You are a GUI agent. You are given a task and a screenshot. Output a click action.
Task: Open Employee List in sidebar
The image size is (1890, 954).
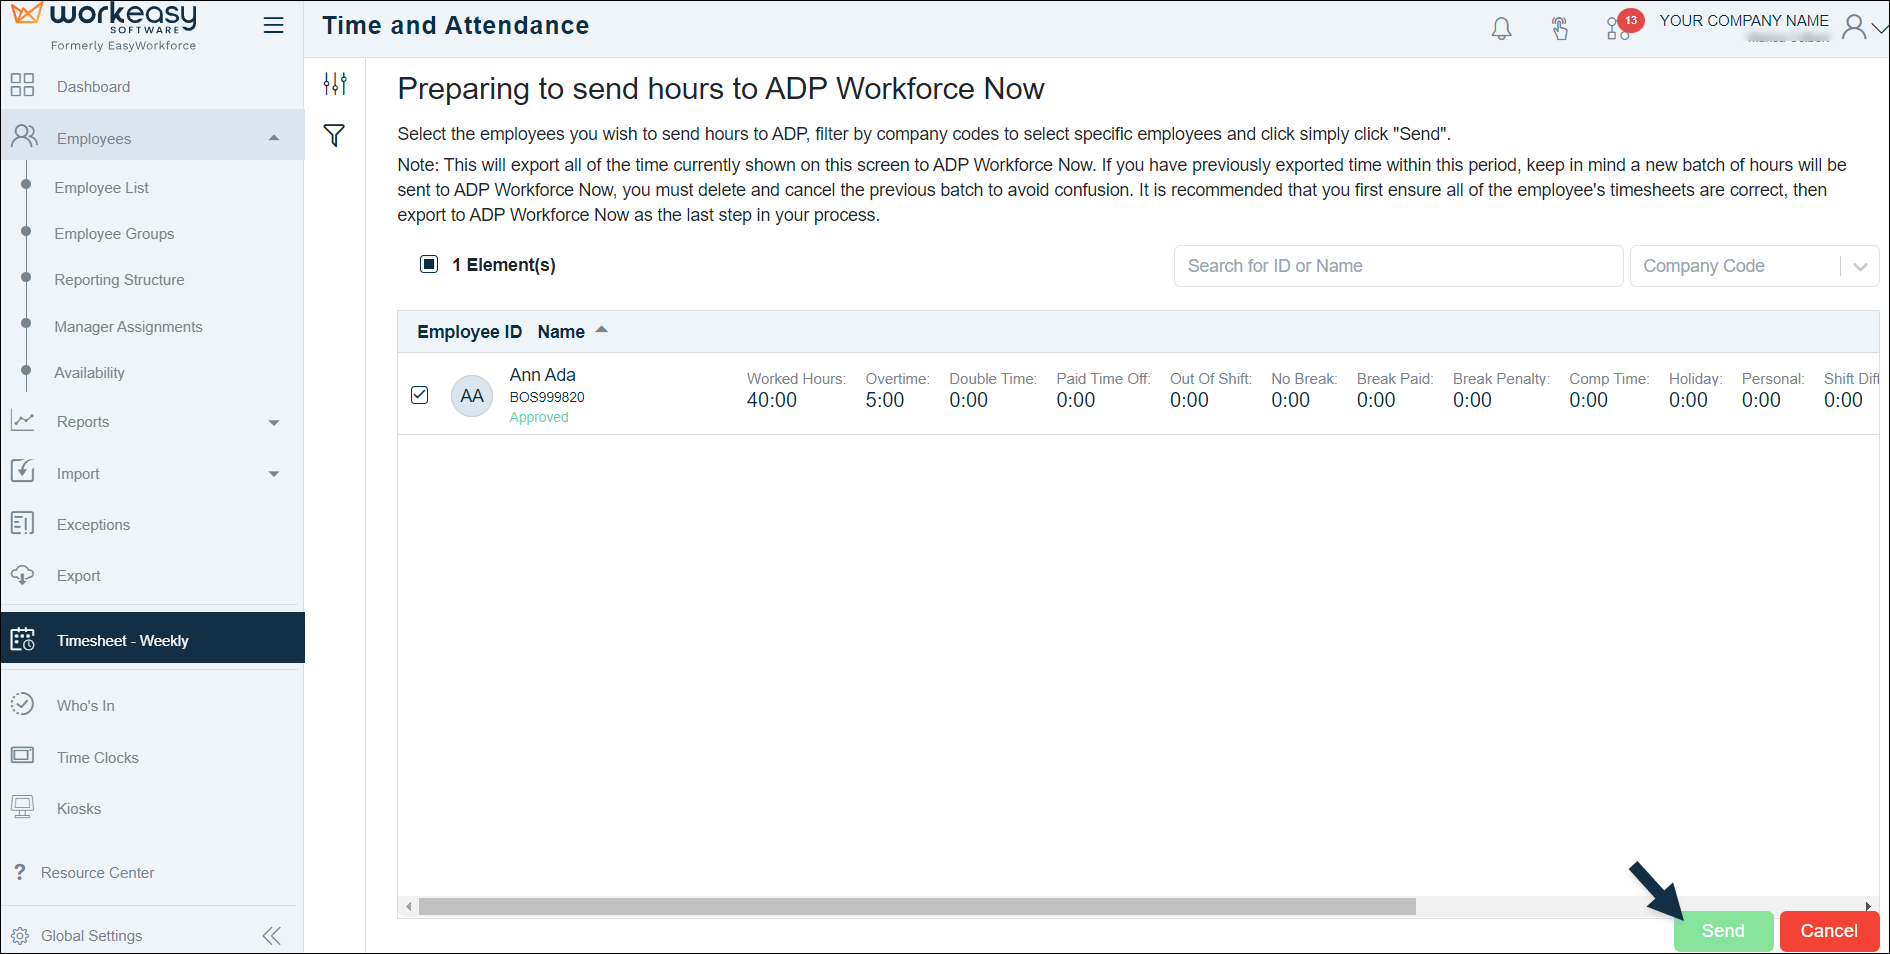tap(101, 188)
